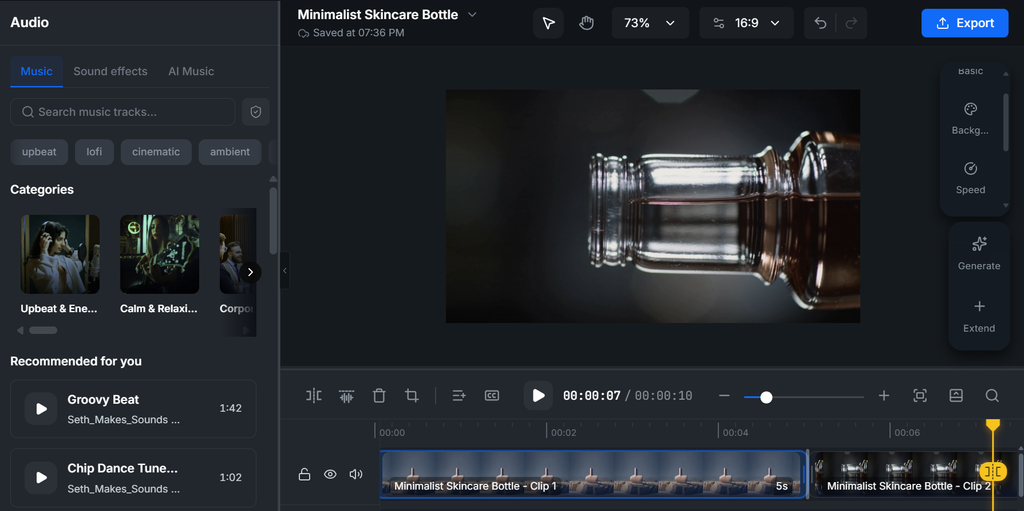The height and width of the screenshot is (511, 1024).
Task: Click the yellow playhead marker top
Action: pos(993,425)
